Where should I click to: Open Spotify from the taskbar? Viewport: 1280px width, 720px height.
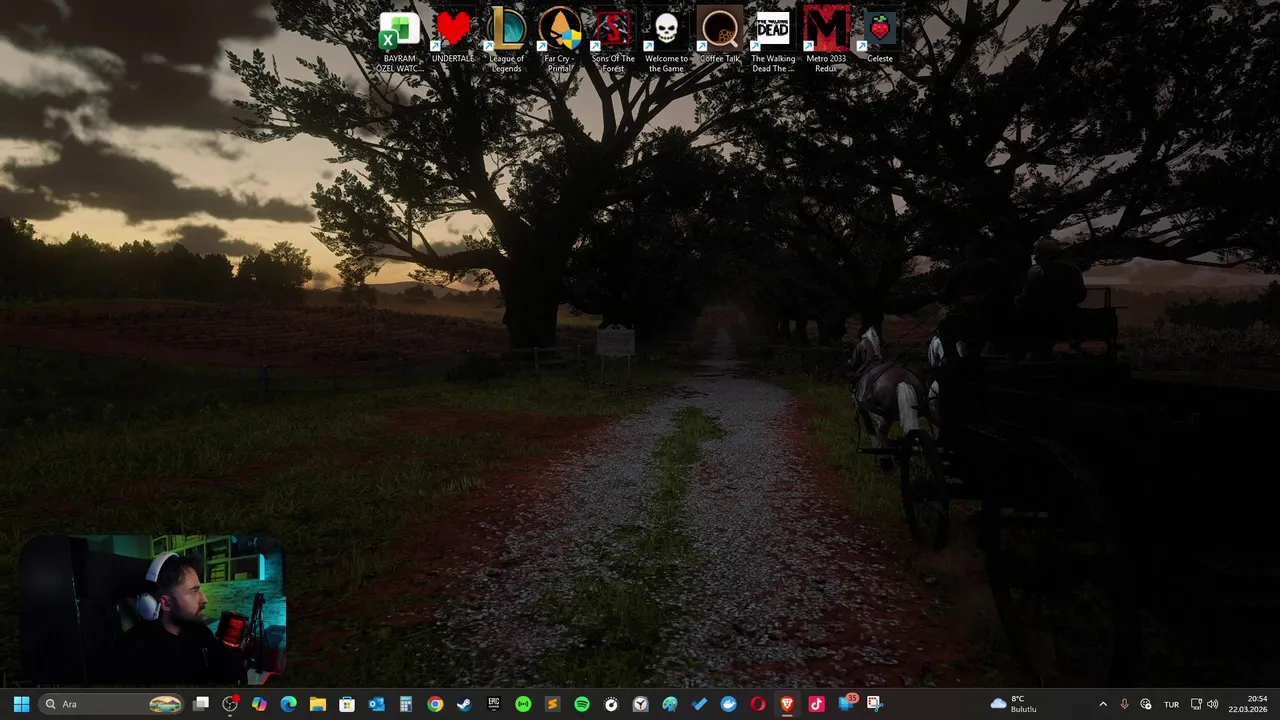[x=581, y=704]
